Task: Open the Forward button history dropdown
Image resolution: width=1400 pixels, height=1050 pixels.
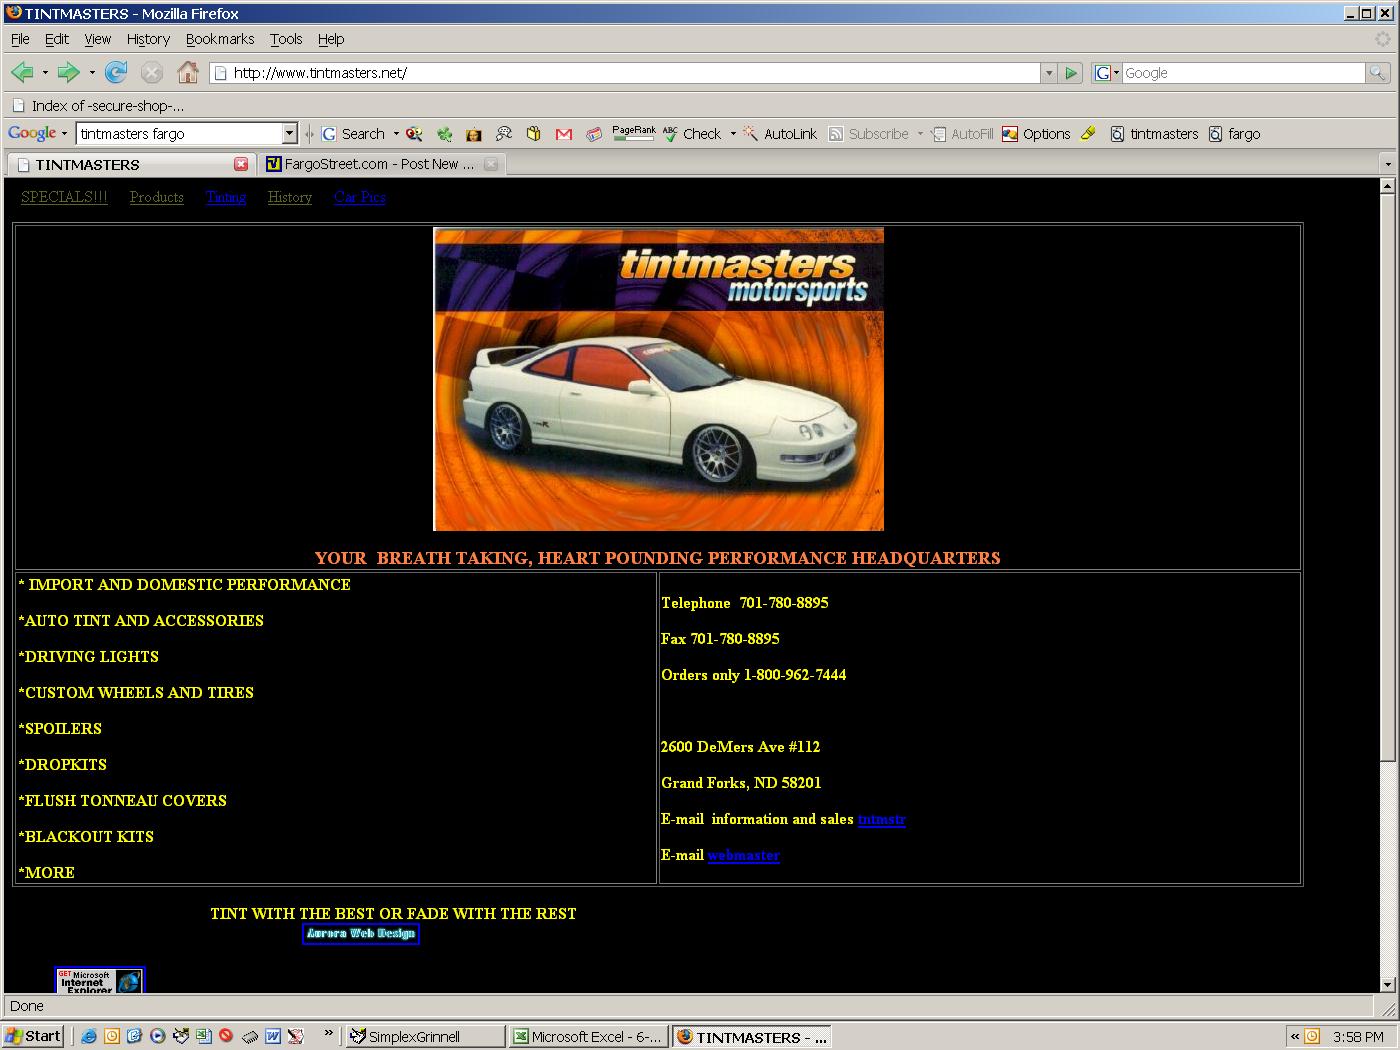Action: pyautogui.click(x=92, y=73)
